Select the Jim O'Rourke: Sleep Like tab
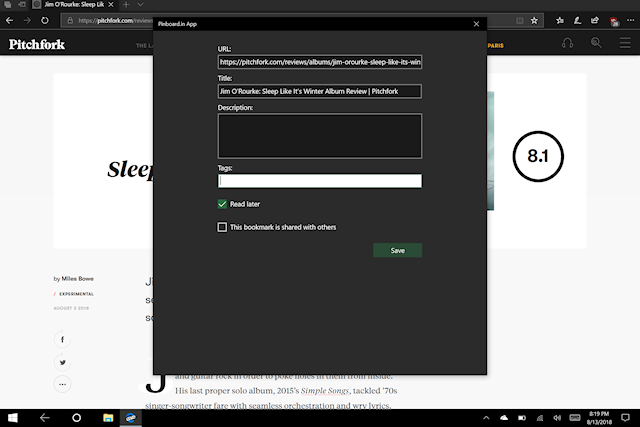Image resolution: width=640 pixels, height=427 pixels. [x=74, y=4]
